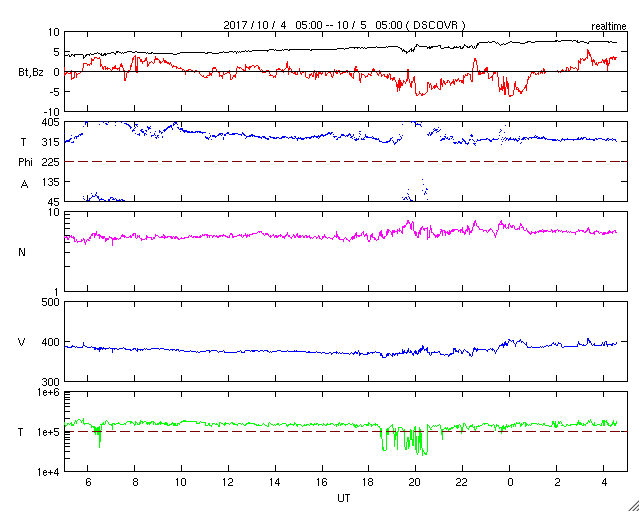Click the "T" label beside 1e+5
The image size is (640, 512).
pyautogui.click(x=21, y=432)
